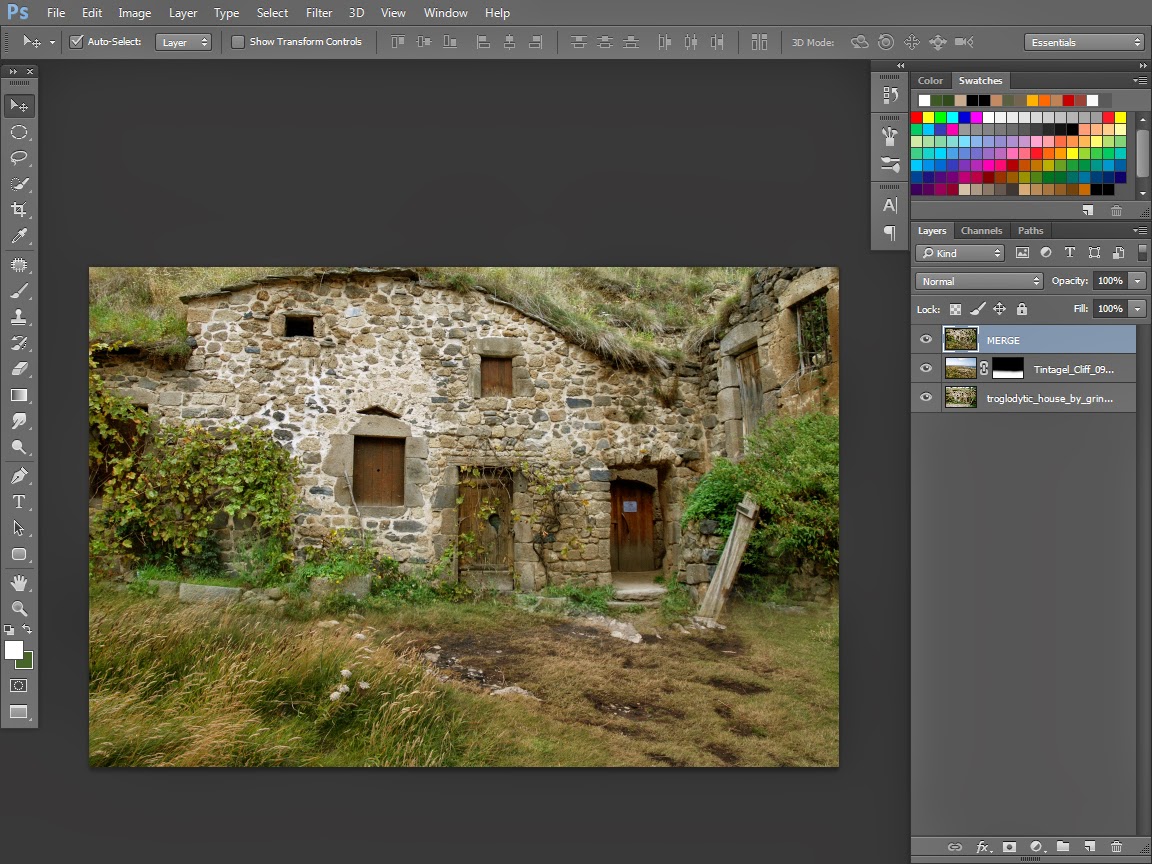Image resolution: width=1152 pixels, height=864 pixels.
Task: Swap foreground and background colors
Action: click(x=27, y=629)
